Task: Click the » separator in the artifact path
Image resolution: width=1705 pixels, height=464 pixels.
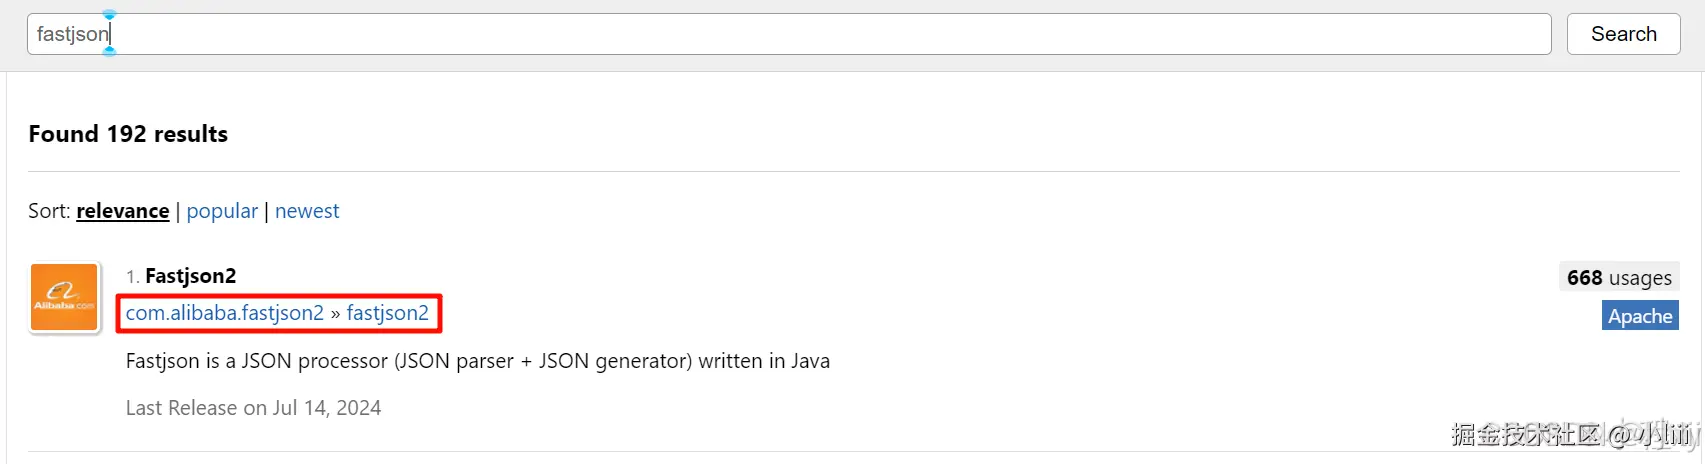Action: [x=335, y=313]
